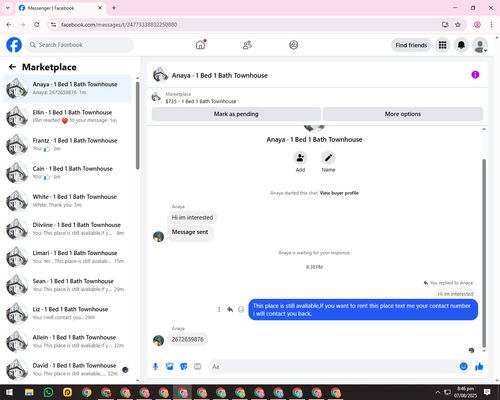Open the Home feed icon
500x400 pixels.
[200, 45]
